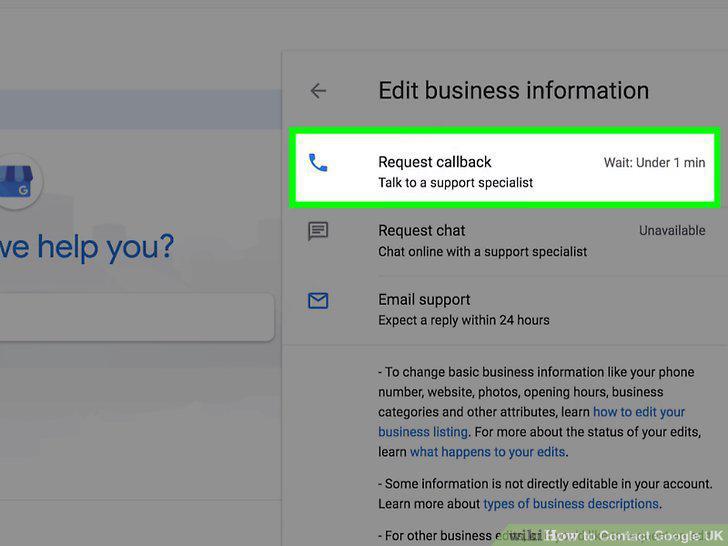The image size is (728, 546).
Task: Click the back arrow beside Edit business information
Action: coord(318,91)
